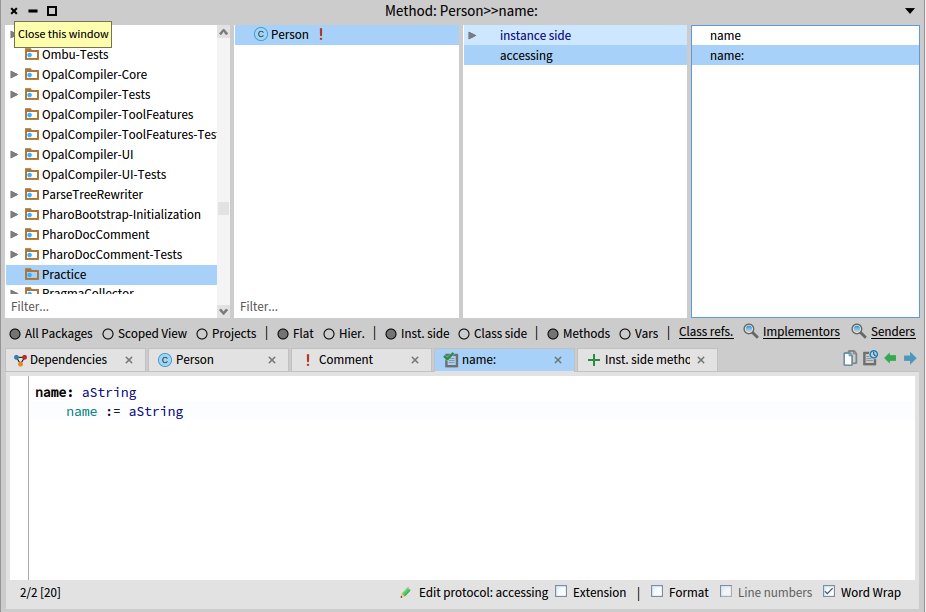The image size is (926, 612).
Task: Click the magnifier icon next to Senders
Action: pyautogui.click(x=858, y=332)
